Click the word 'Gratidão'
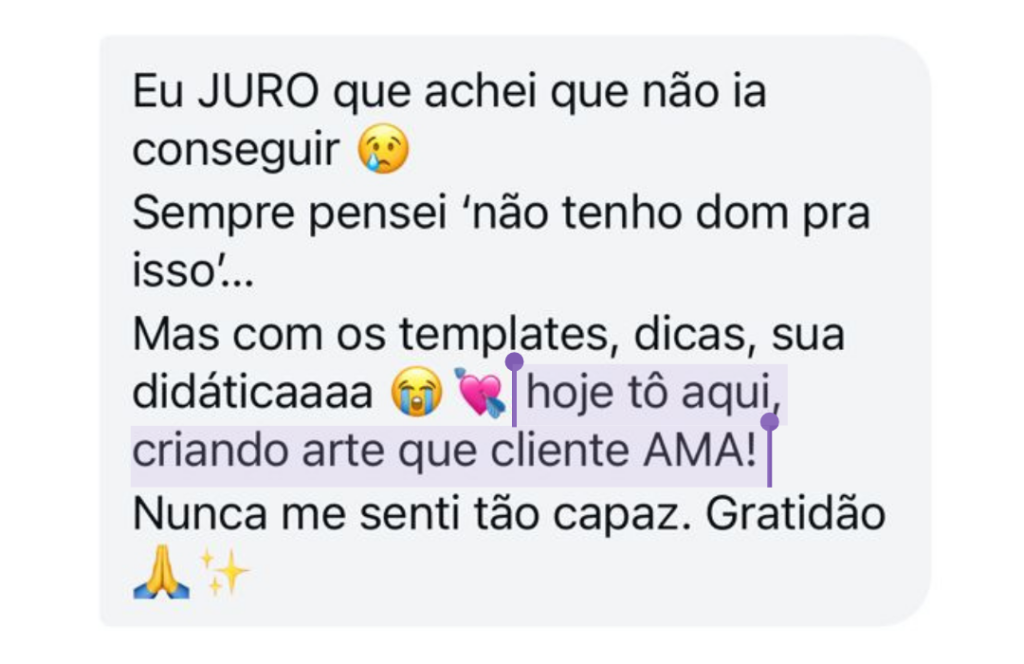This screenshot has height=664, width=1024. click(x=795, y=513)
